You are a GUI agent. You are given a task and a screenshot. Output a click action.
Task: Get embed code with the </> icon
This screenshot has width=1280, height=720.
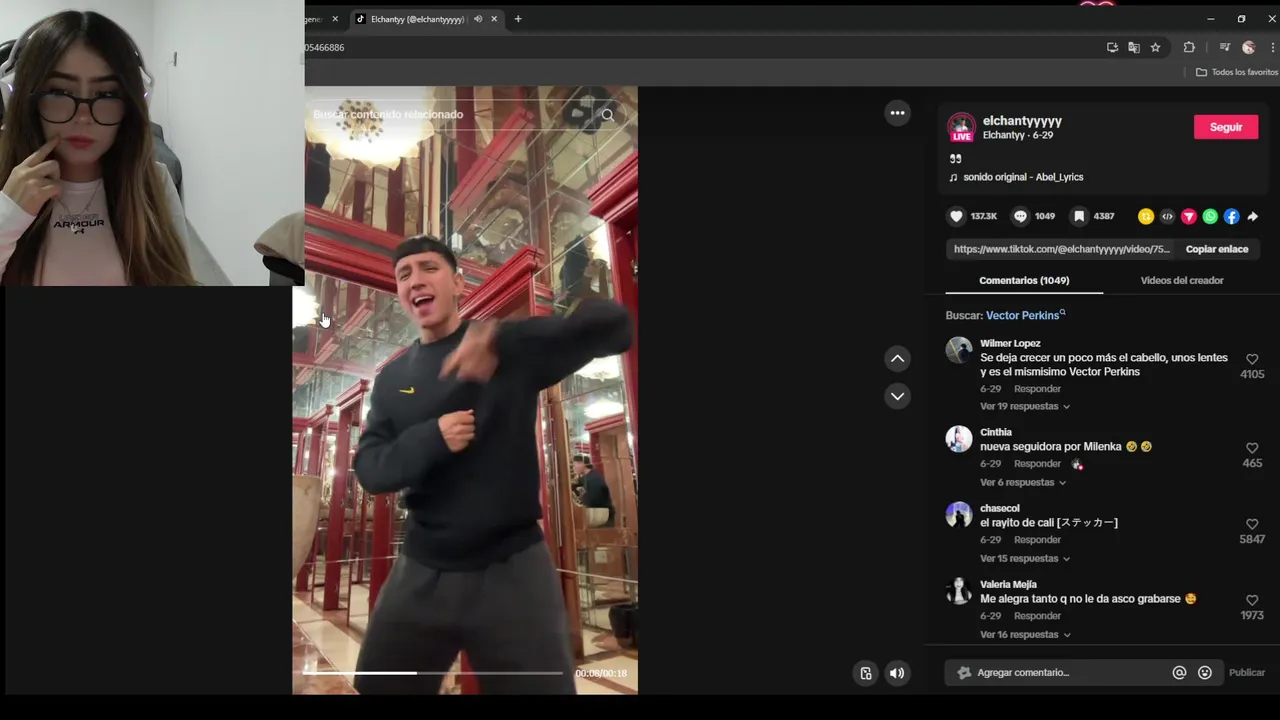(1167, 216)
